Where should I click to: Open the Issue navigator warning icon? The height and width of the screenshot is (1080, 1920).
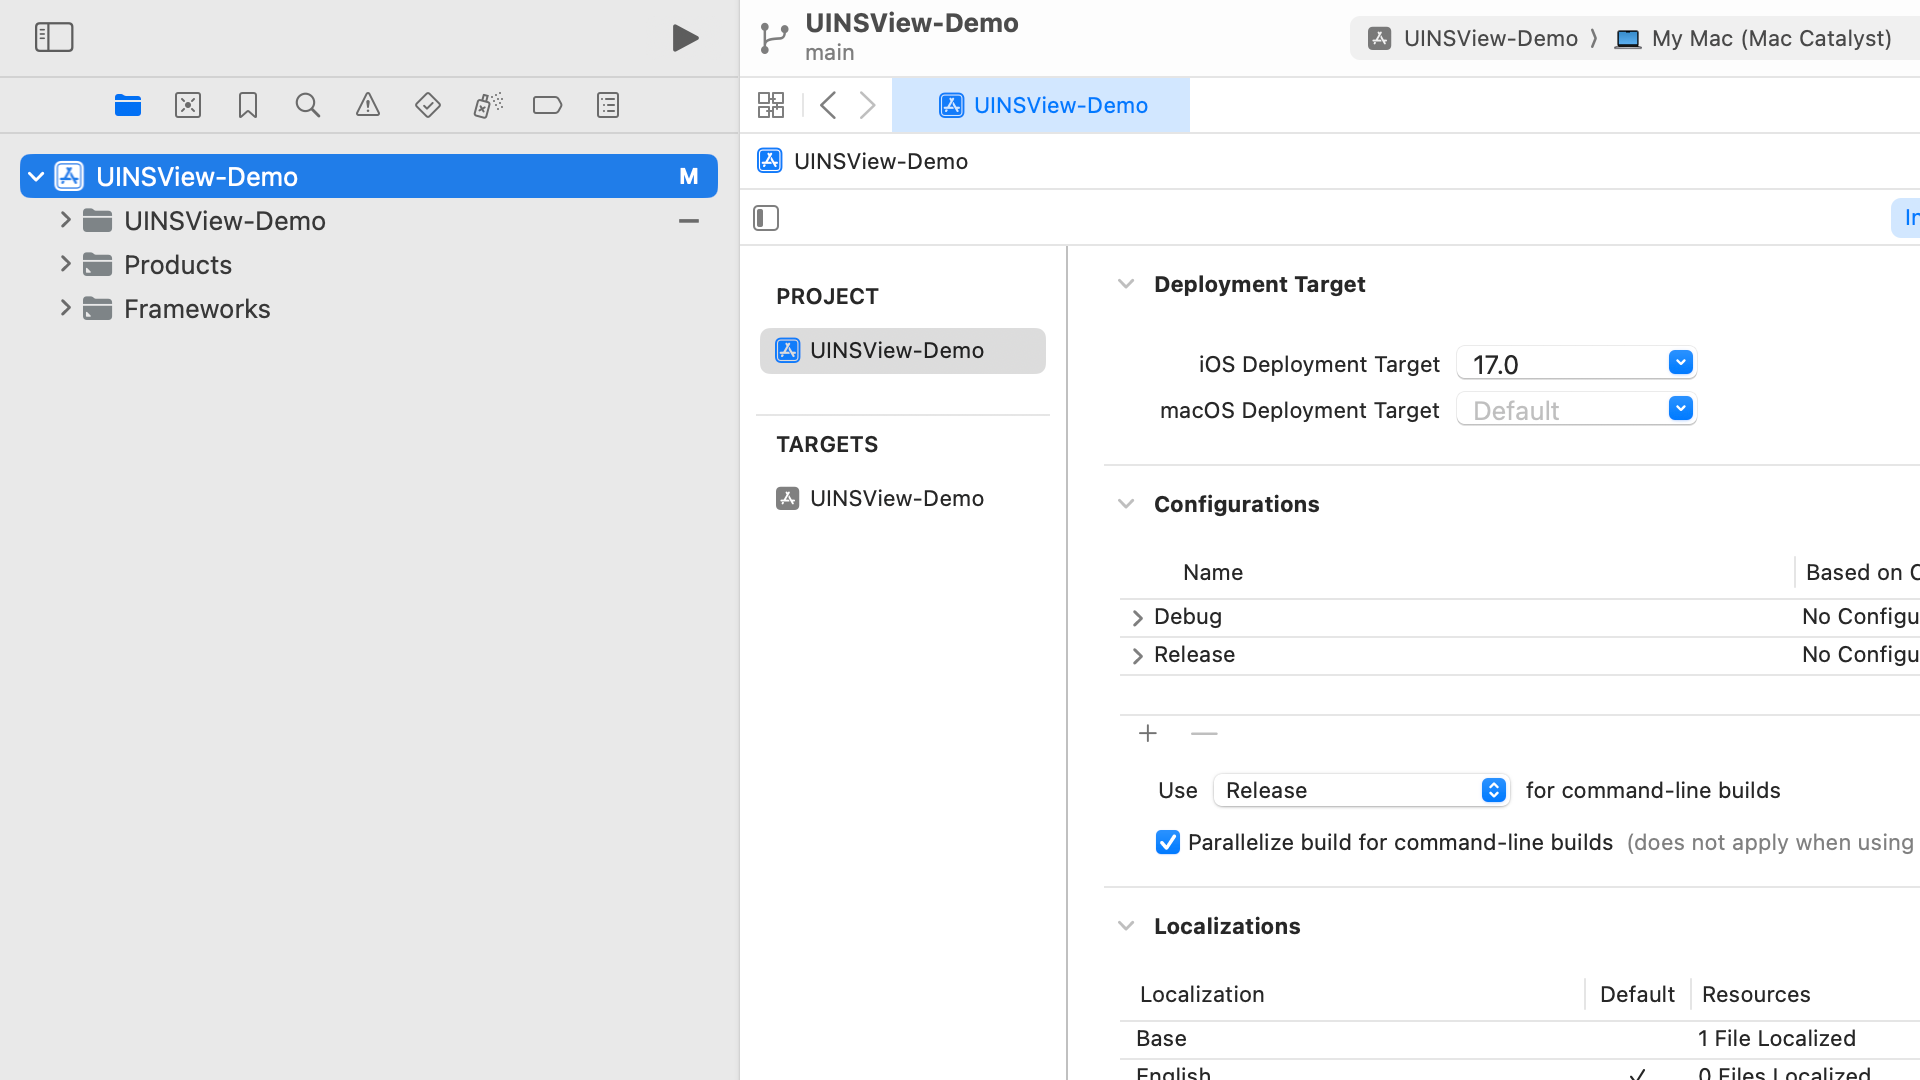coord(368,105)
